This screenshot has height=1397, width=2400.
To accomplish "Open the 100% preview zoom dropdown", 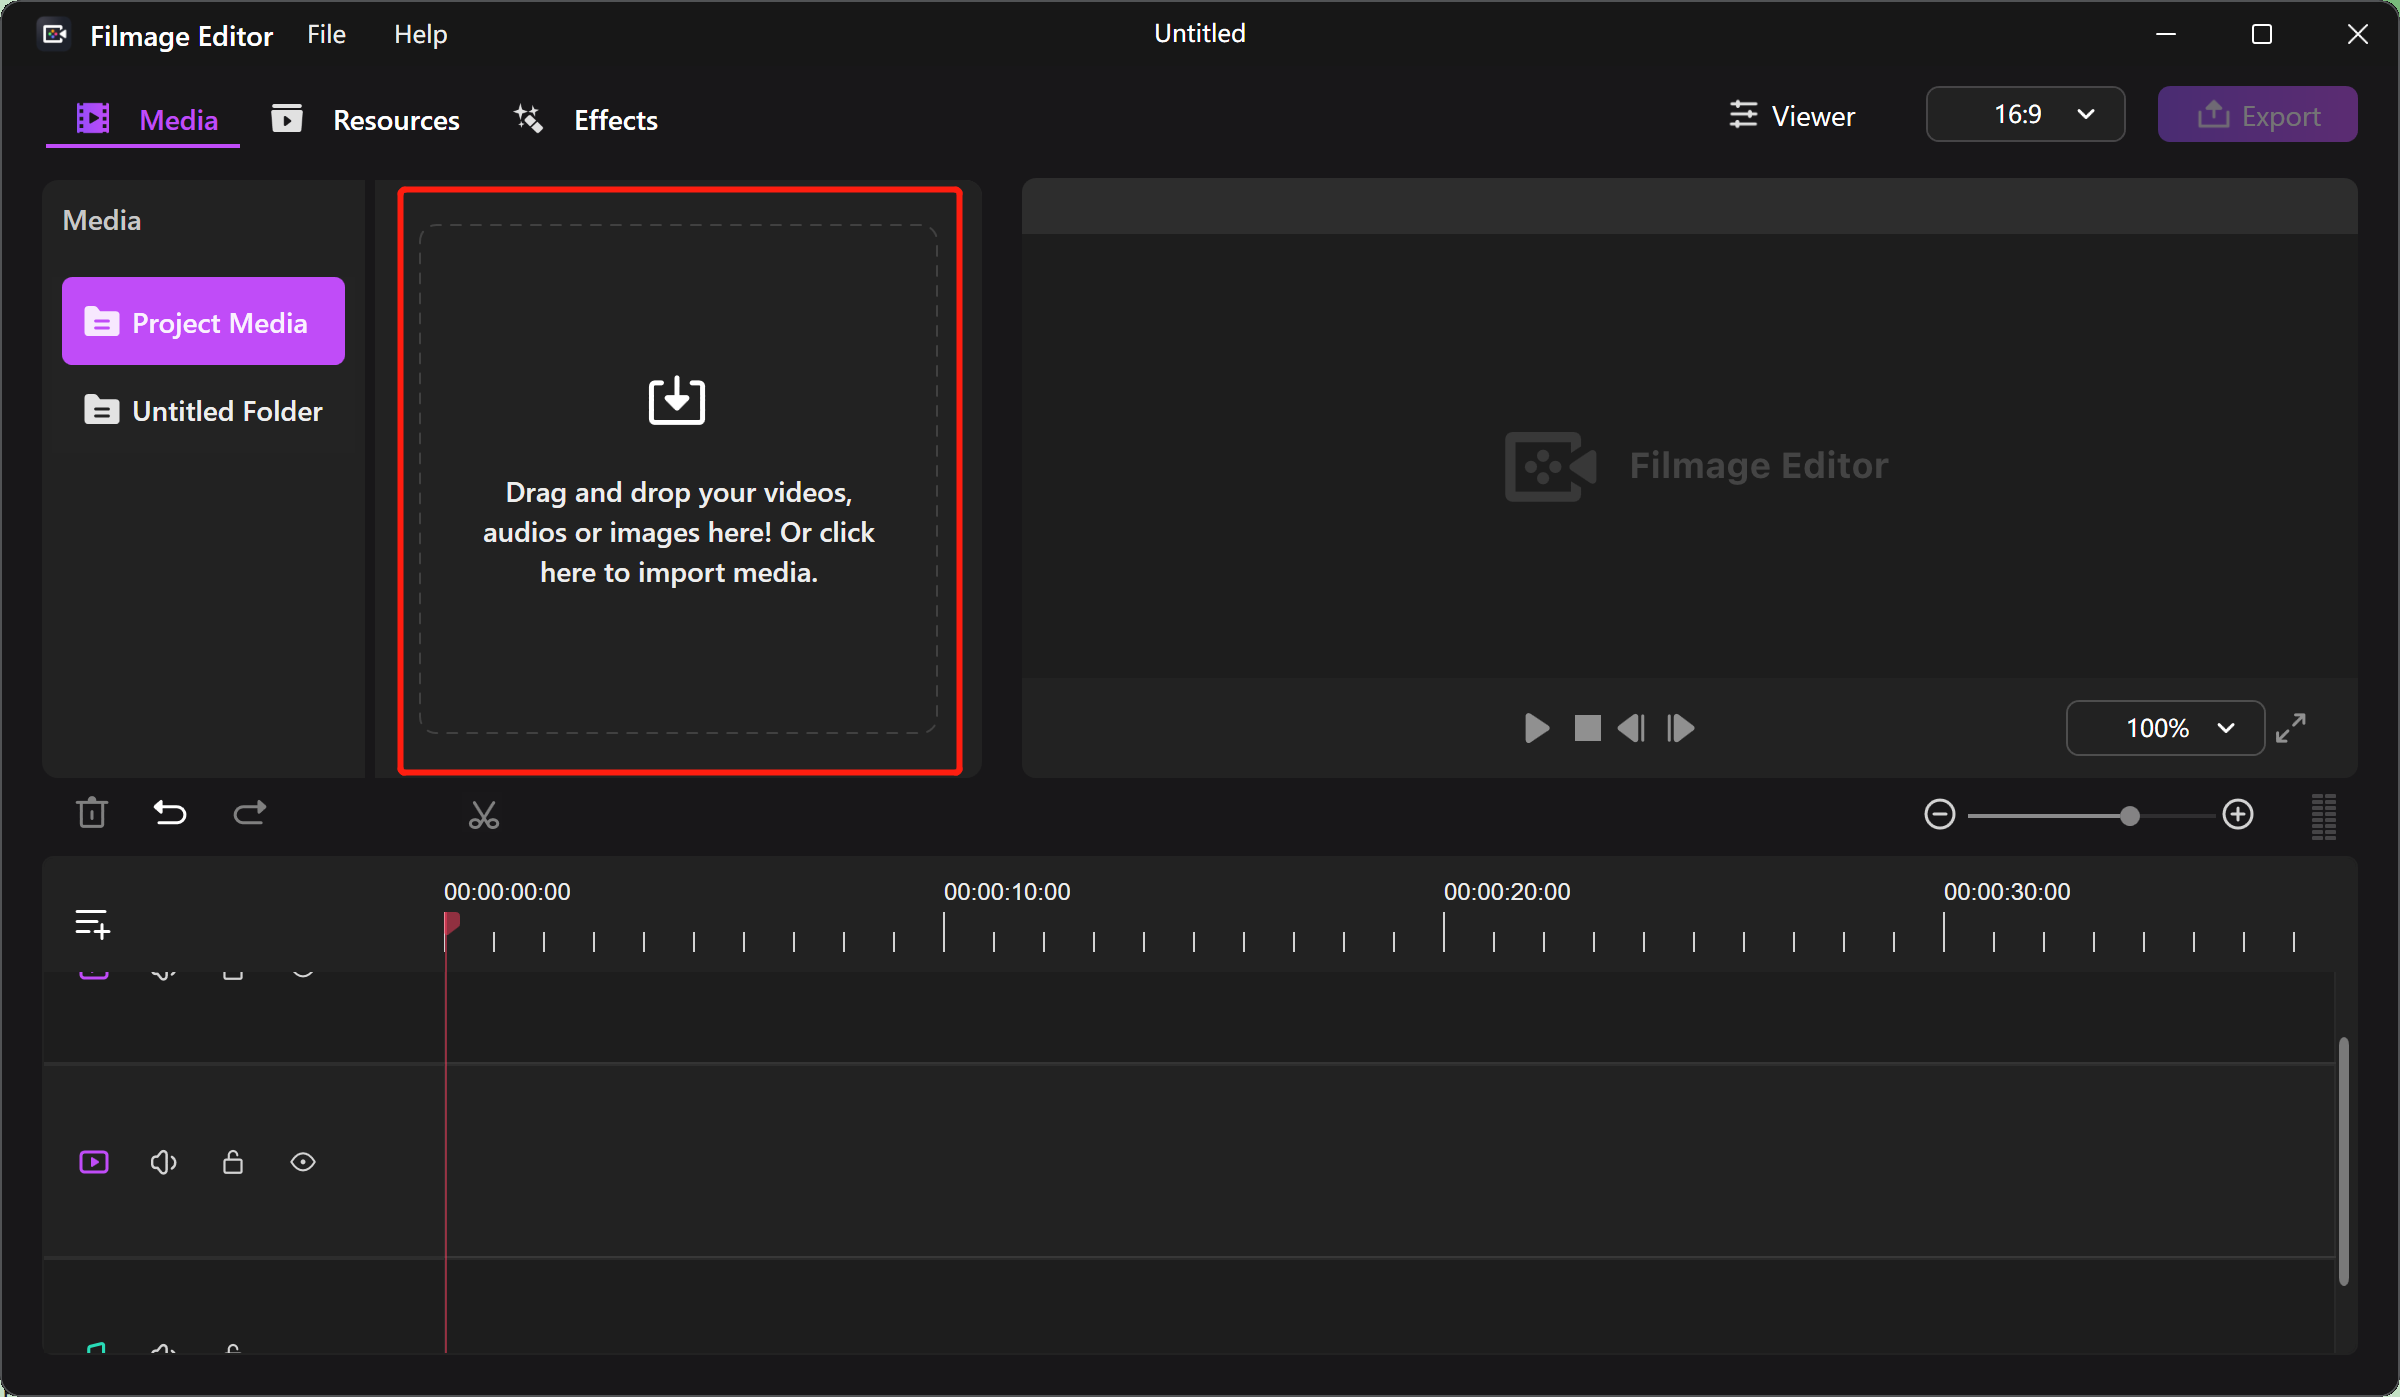I will (x=2165, y=728).
